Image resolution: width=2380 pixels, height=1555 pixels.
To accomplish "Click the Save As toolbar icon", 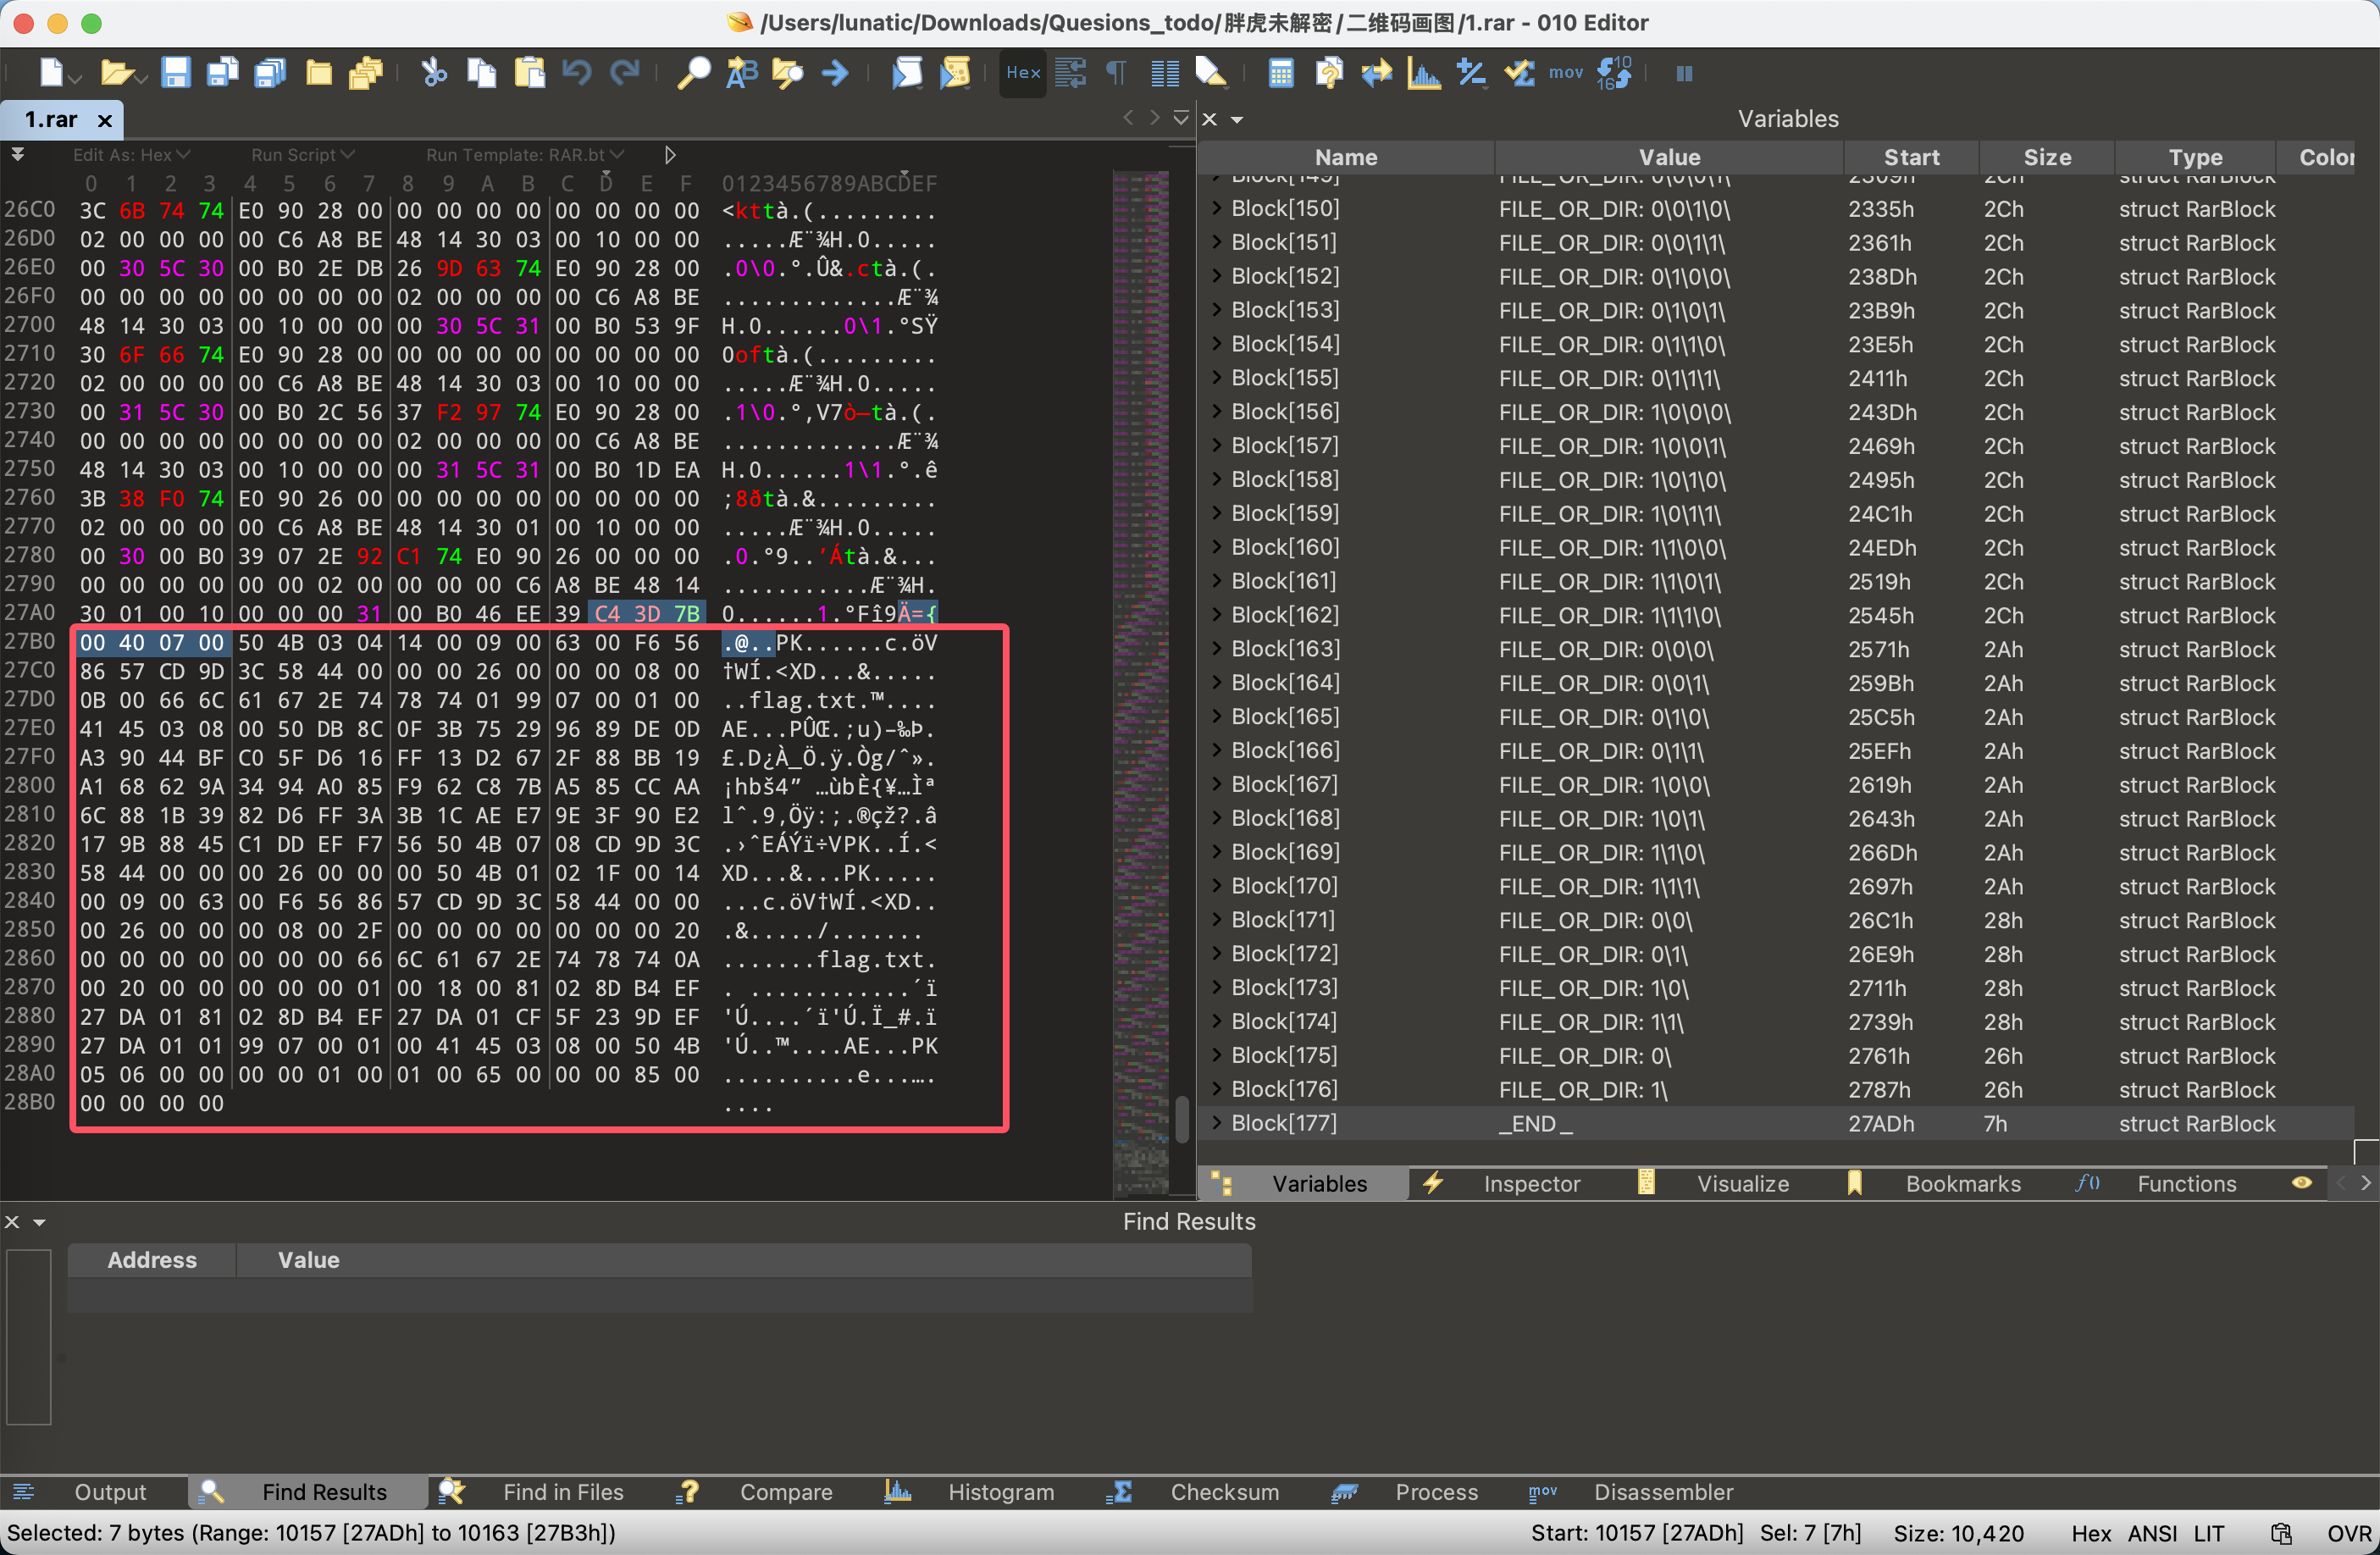I will 222,73.
